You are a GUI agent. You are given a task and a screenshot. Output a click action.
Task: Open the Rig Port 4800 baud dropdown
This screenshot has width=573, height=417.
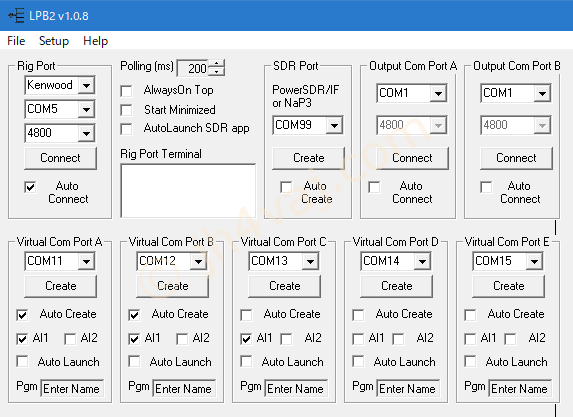pyautogui.click(x=87, y=133)
